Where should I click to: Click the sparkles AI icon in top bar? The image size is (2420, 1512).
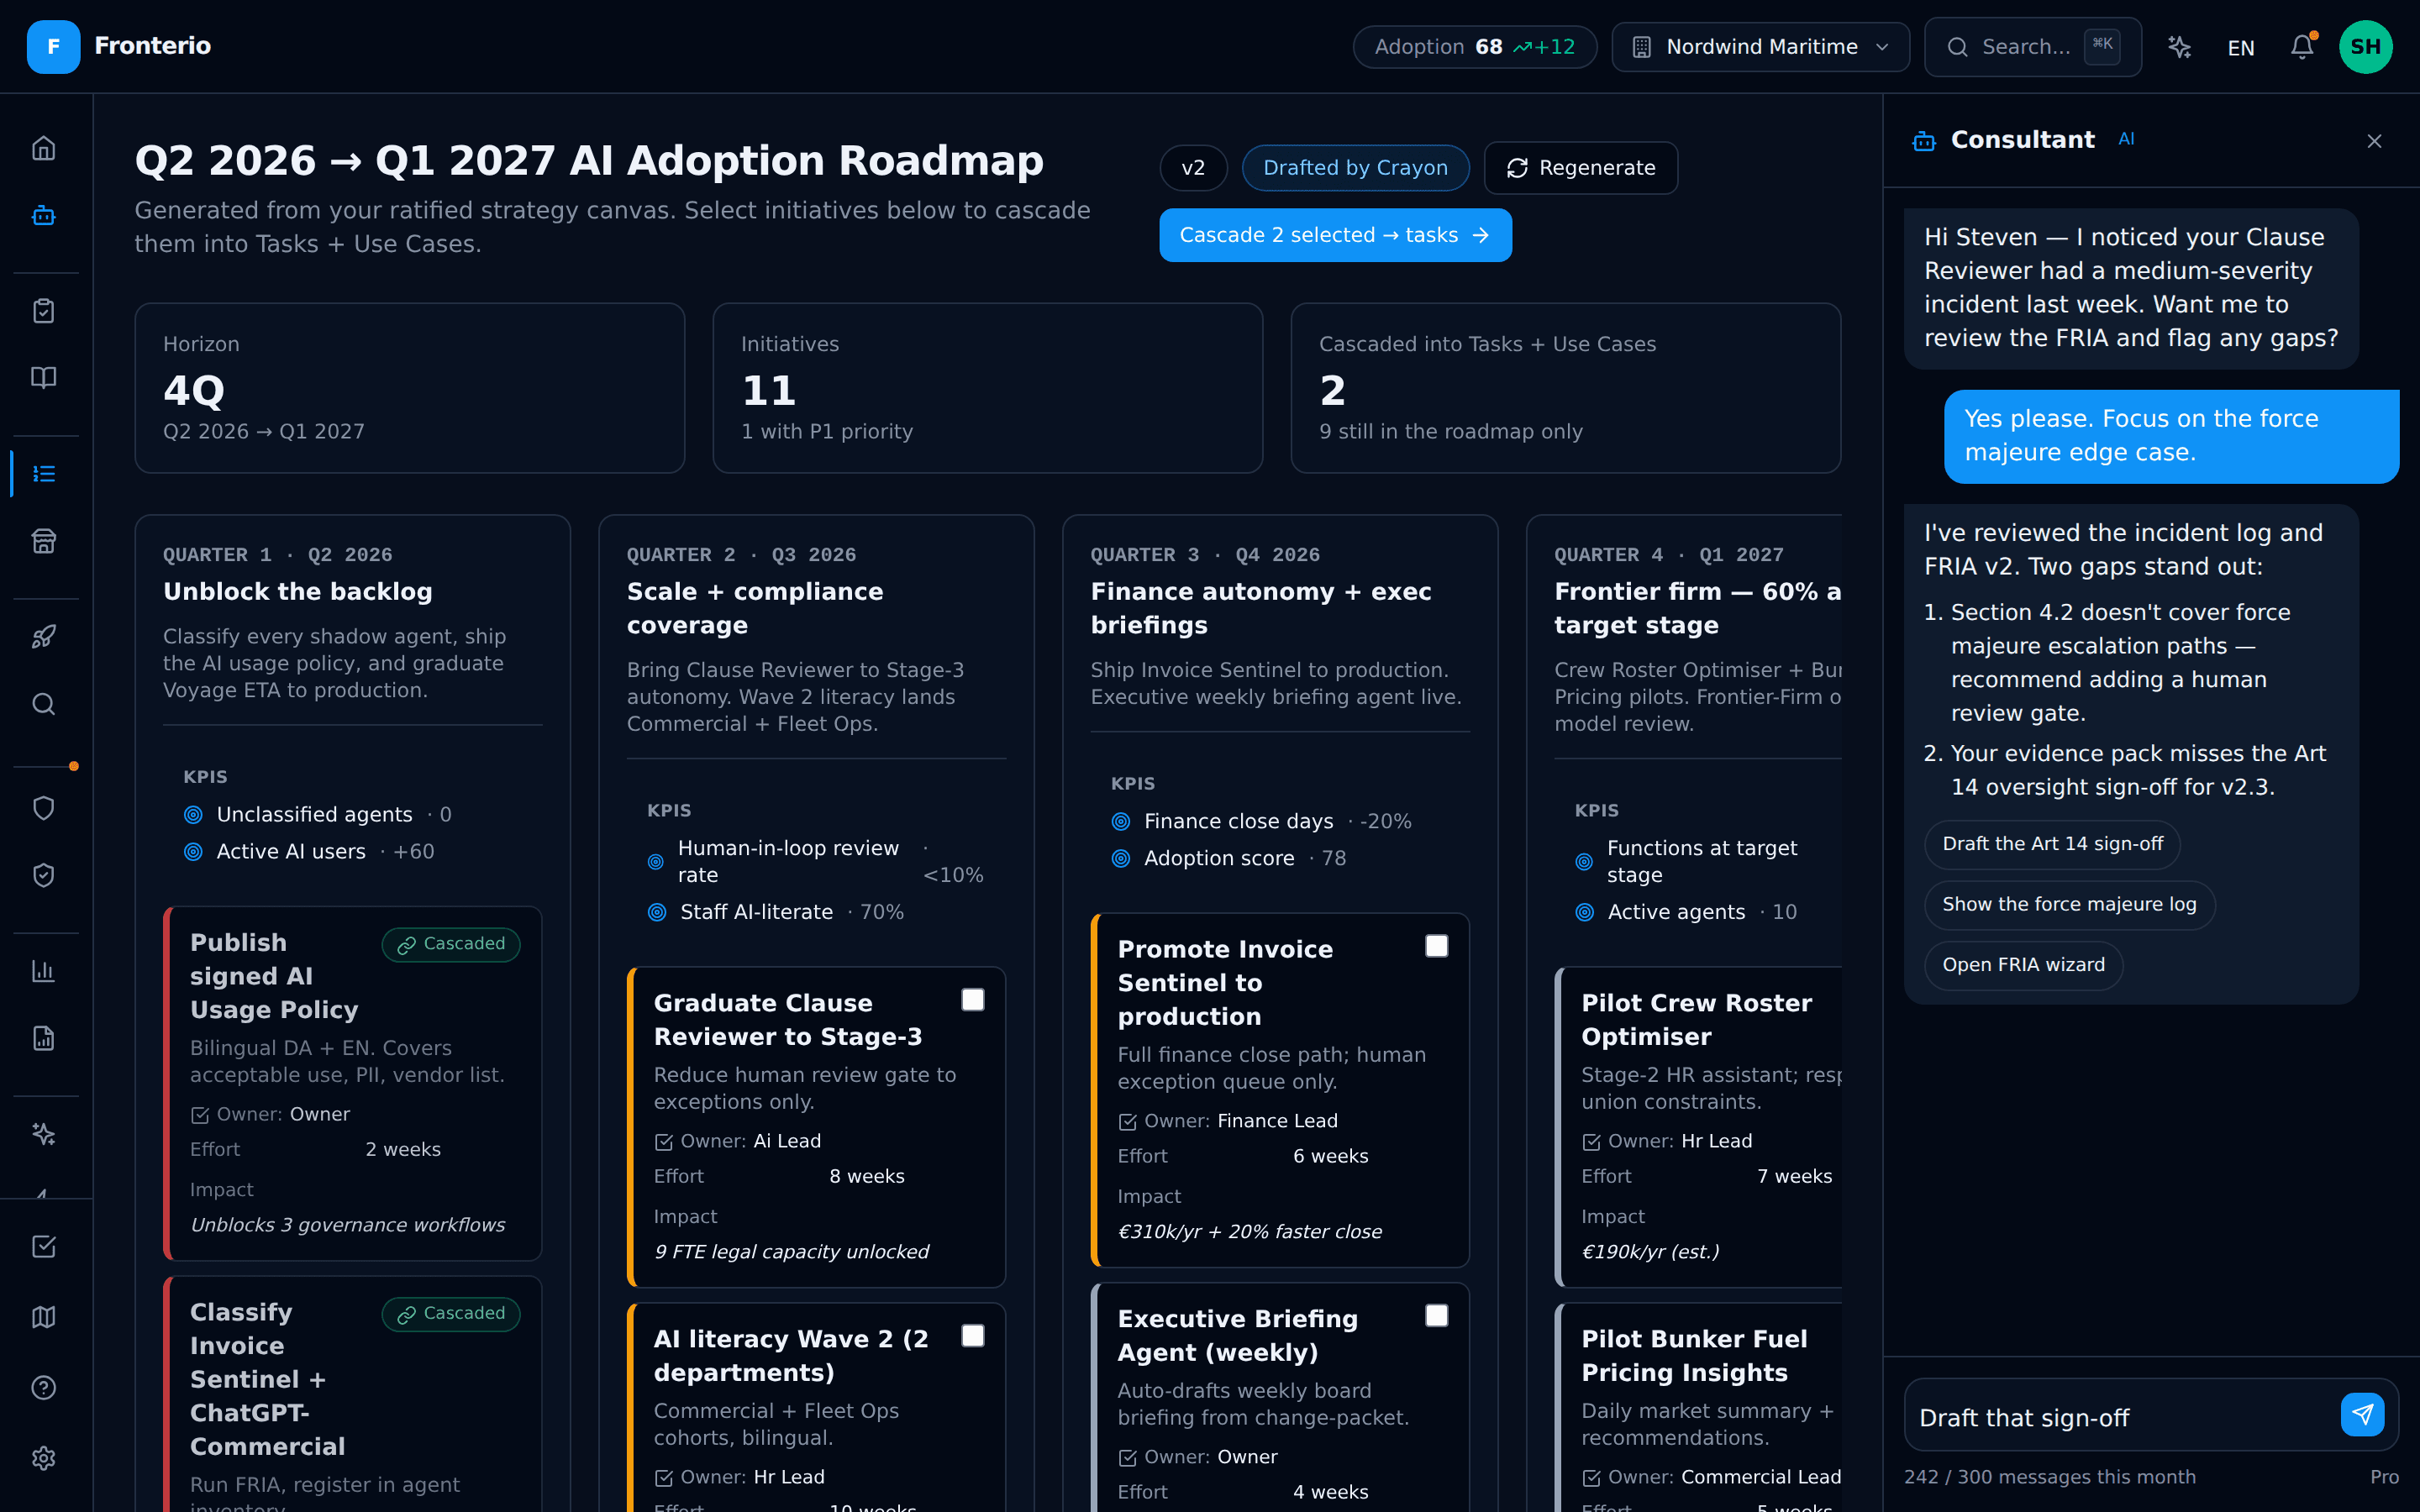click(2180, 47)
